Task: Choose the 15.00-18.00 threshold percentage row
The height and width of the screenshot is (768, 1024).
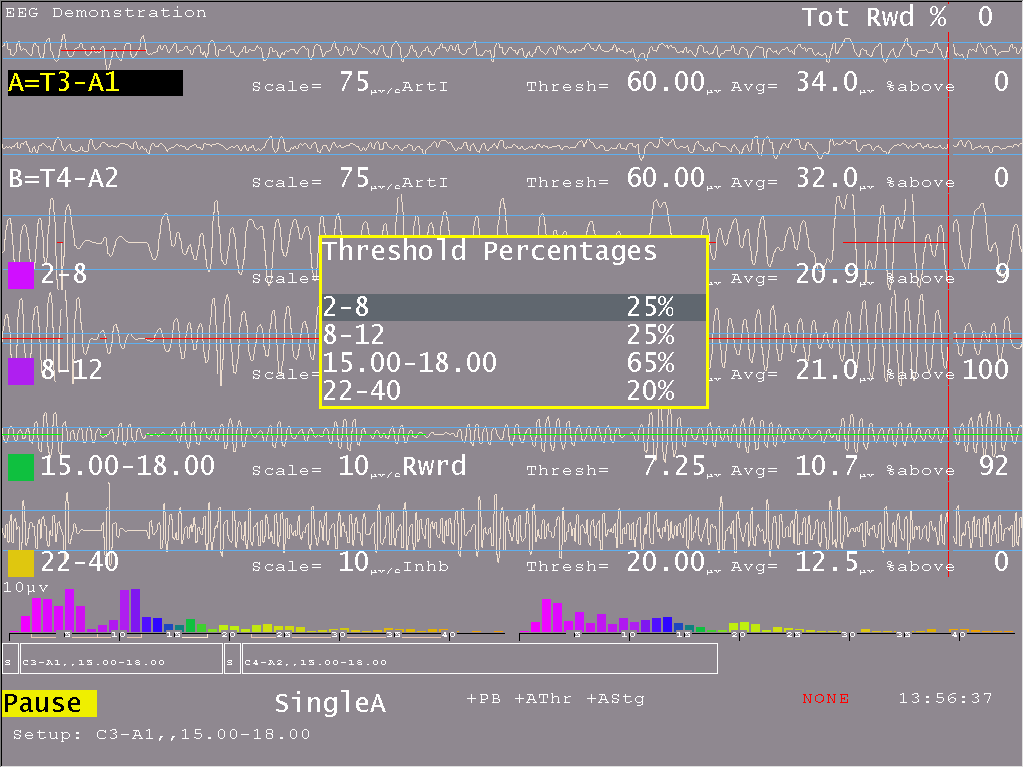Action: 513,363
